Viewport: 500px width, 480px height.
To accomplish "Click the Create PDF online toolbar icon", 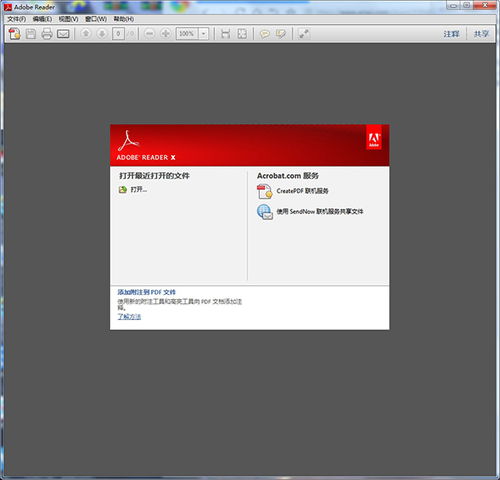I will click(14, 34).
